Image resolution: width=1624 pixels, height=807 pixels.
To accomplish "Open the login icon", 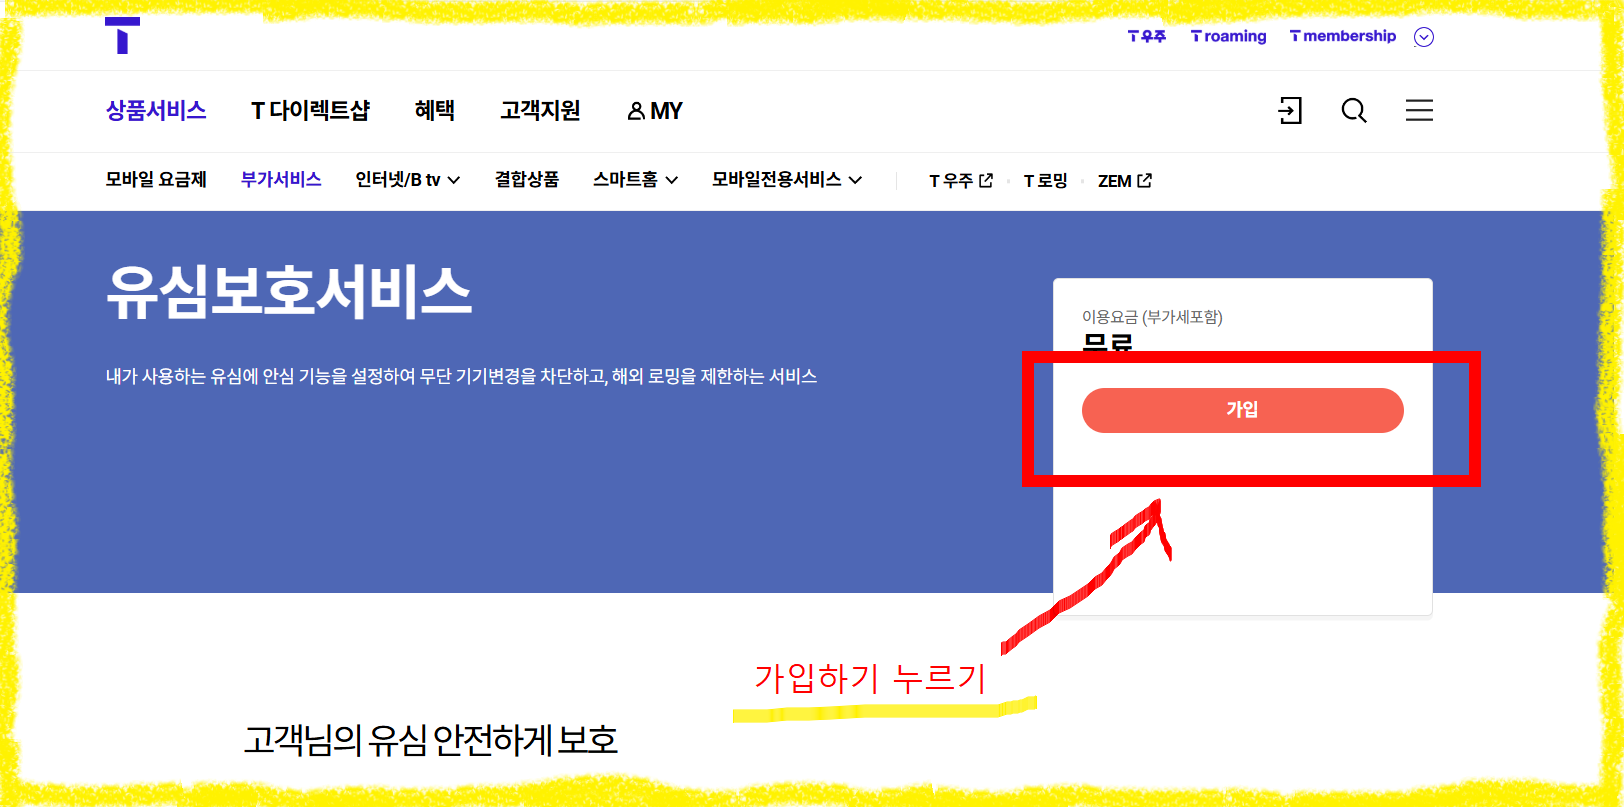I will (1290, 110).
